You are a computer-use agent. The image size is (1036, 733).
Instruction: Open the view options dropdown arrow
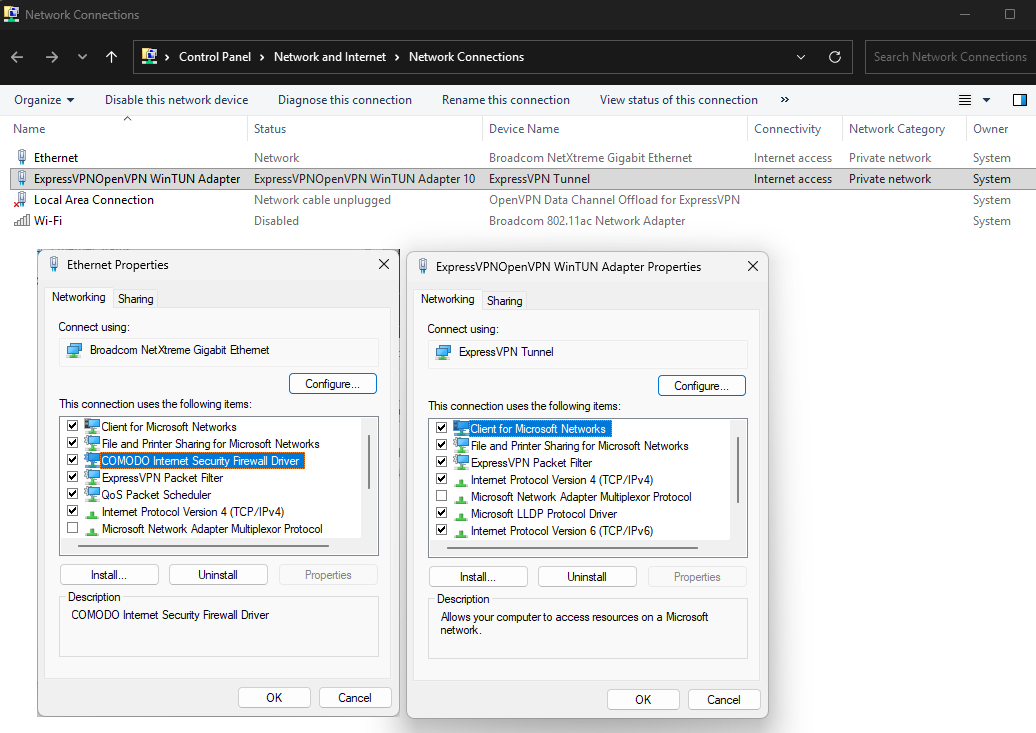pyautogui.click(x=986, y=100)
